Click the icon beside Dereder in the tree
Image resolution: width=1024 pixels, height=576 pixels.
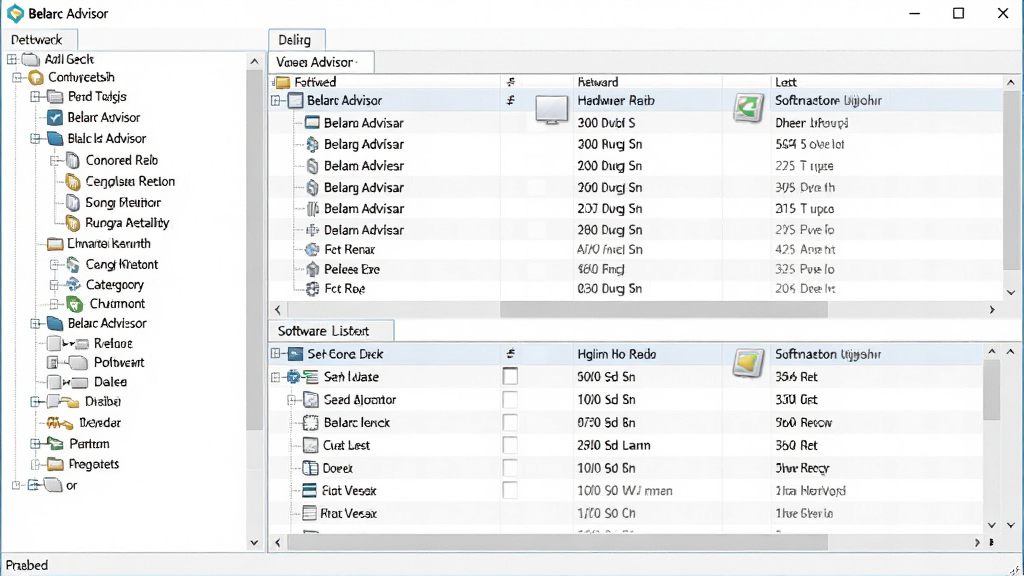click(x=59, y=423)
